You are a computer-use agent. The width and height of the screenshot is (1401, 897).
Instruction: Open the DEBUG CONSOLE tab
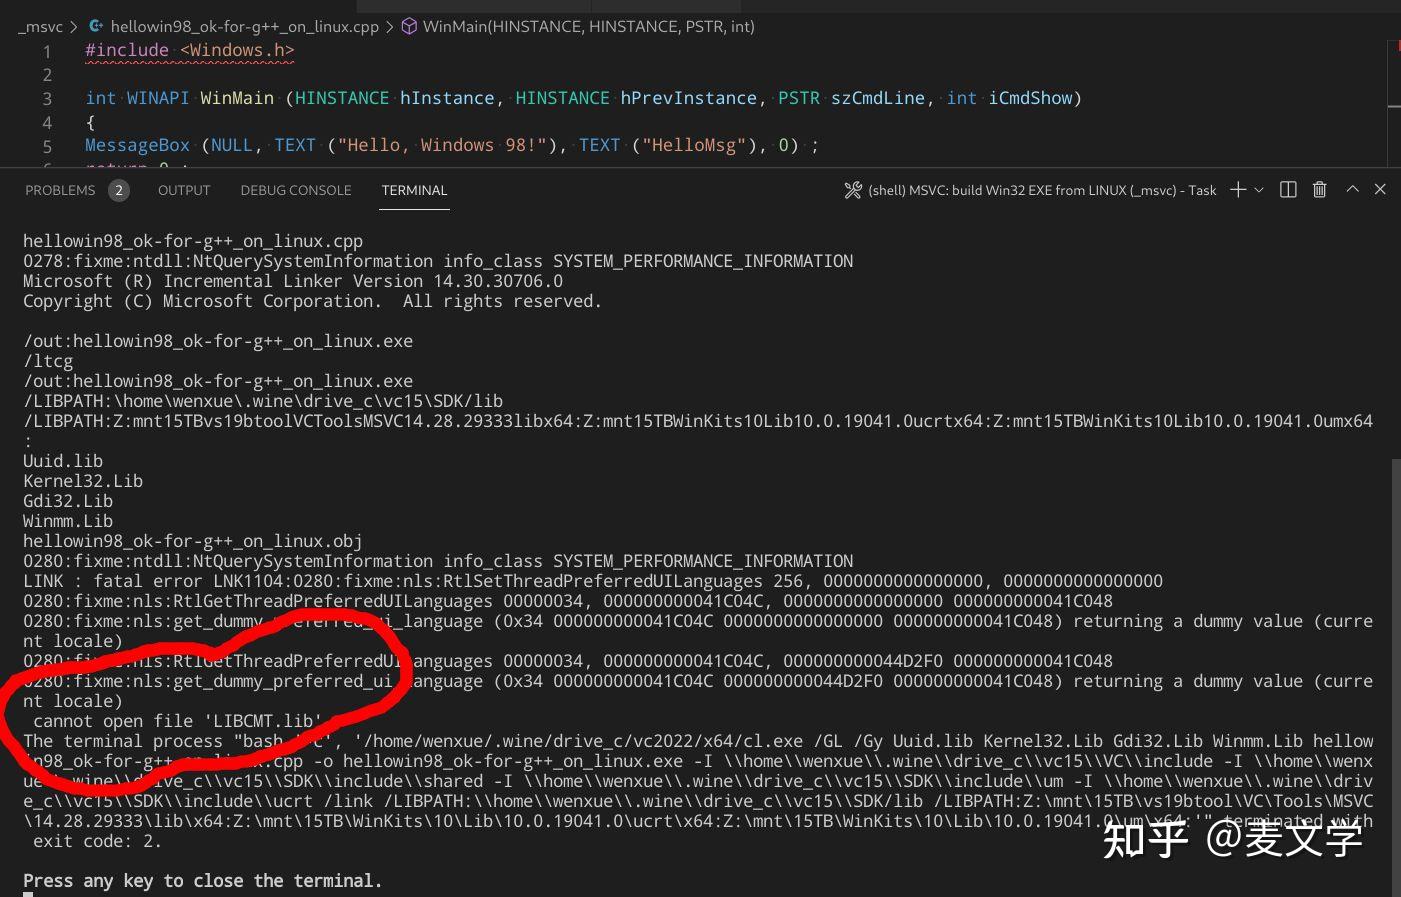(295, 190)
